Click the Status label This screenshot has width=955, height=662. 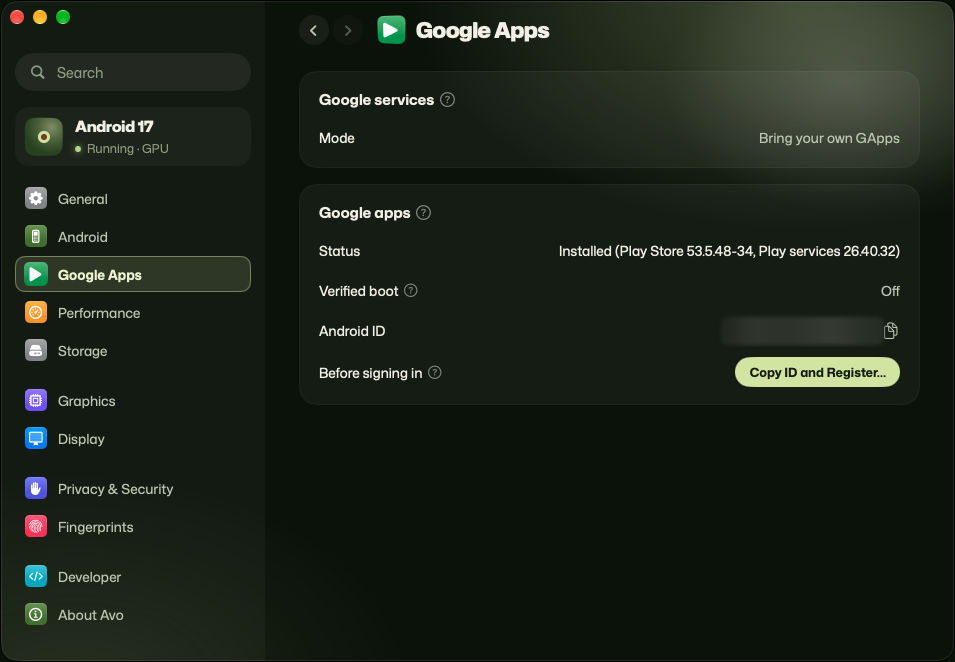pos(339,251)
